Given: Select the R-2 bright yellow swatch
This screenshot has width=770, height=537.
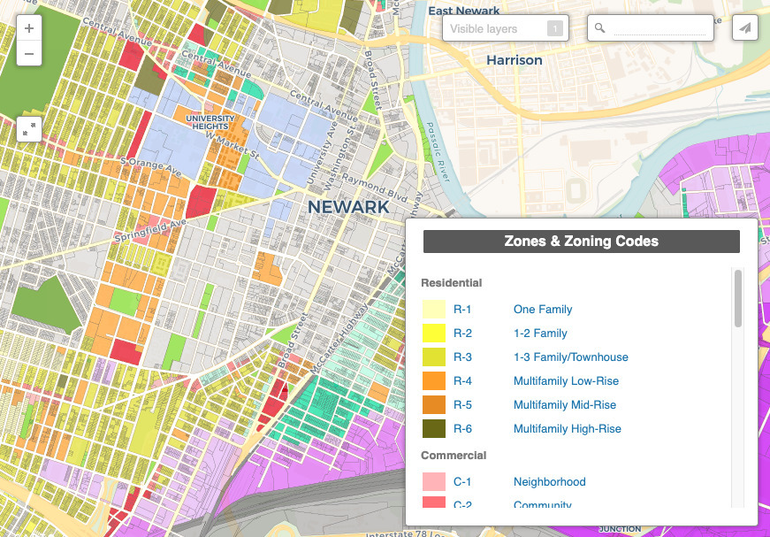Looking at the screenshot, I should [434, 334].
